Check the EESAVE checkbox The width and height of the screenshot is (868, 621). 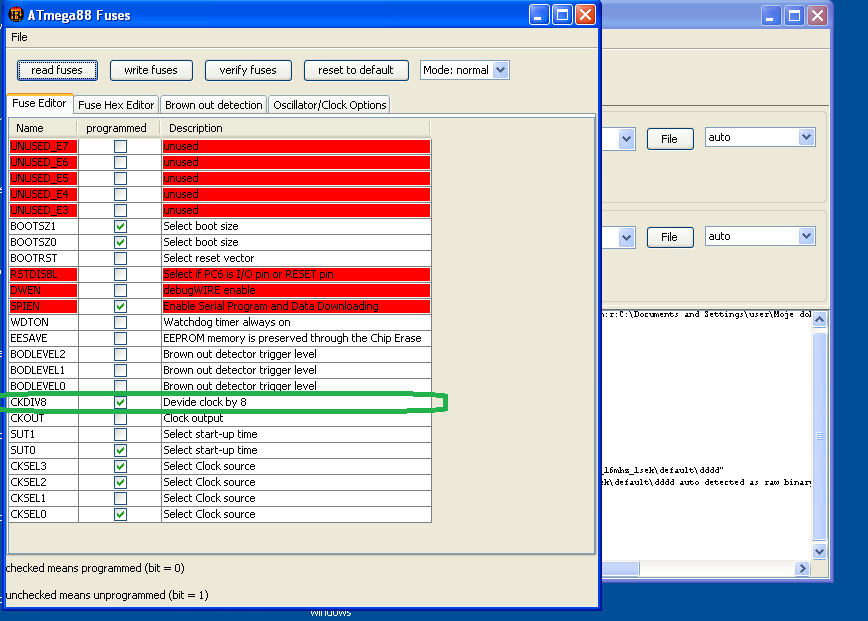click(120, 339)
